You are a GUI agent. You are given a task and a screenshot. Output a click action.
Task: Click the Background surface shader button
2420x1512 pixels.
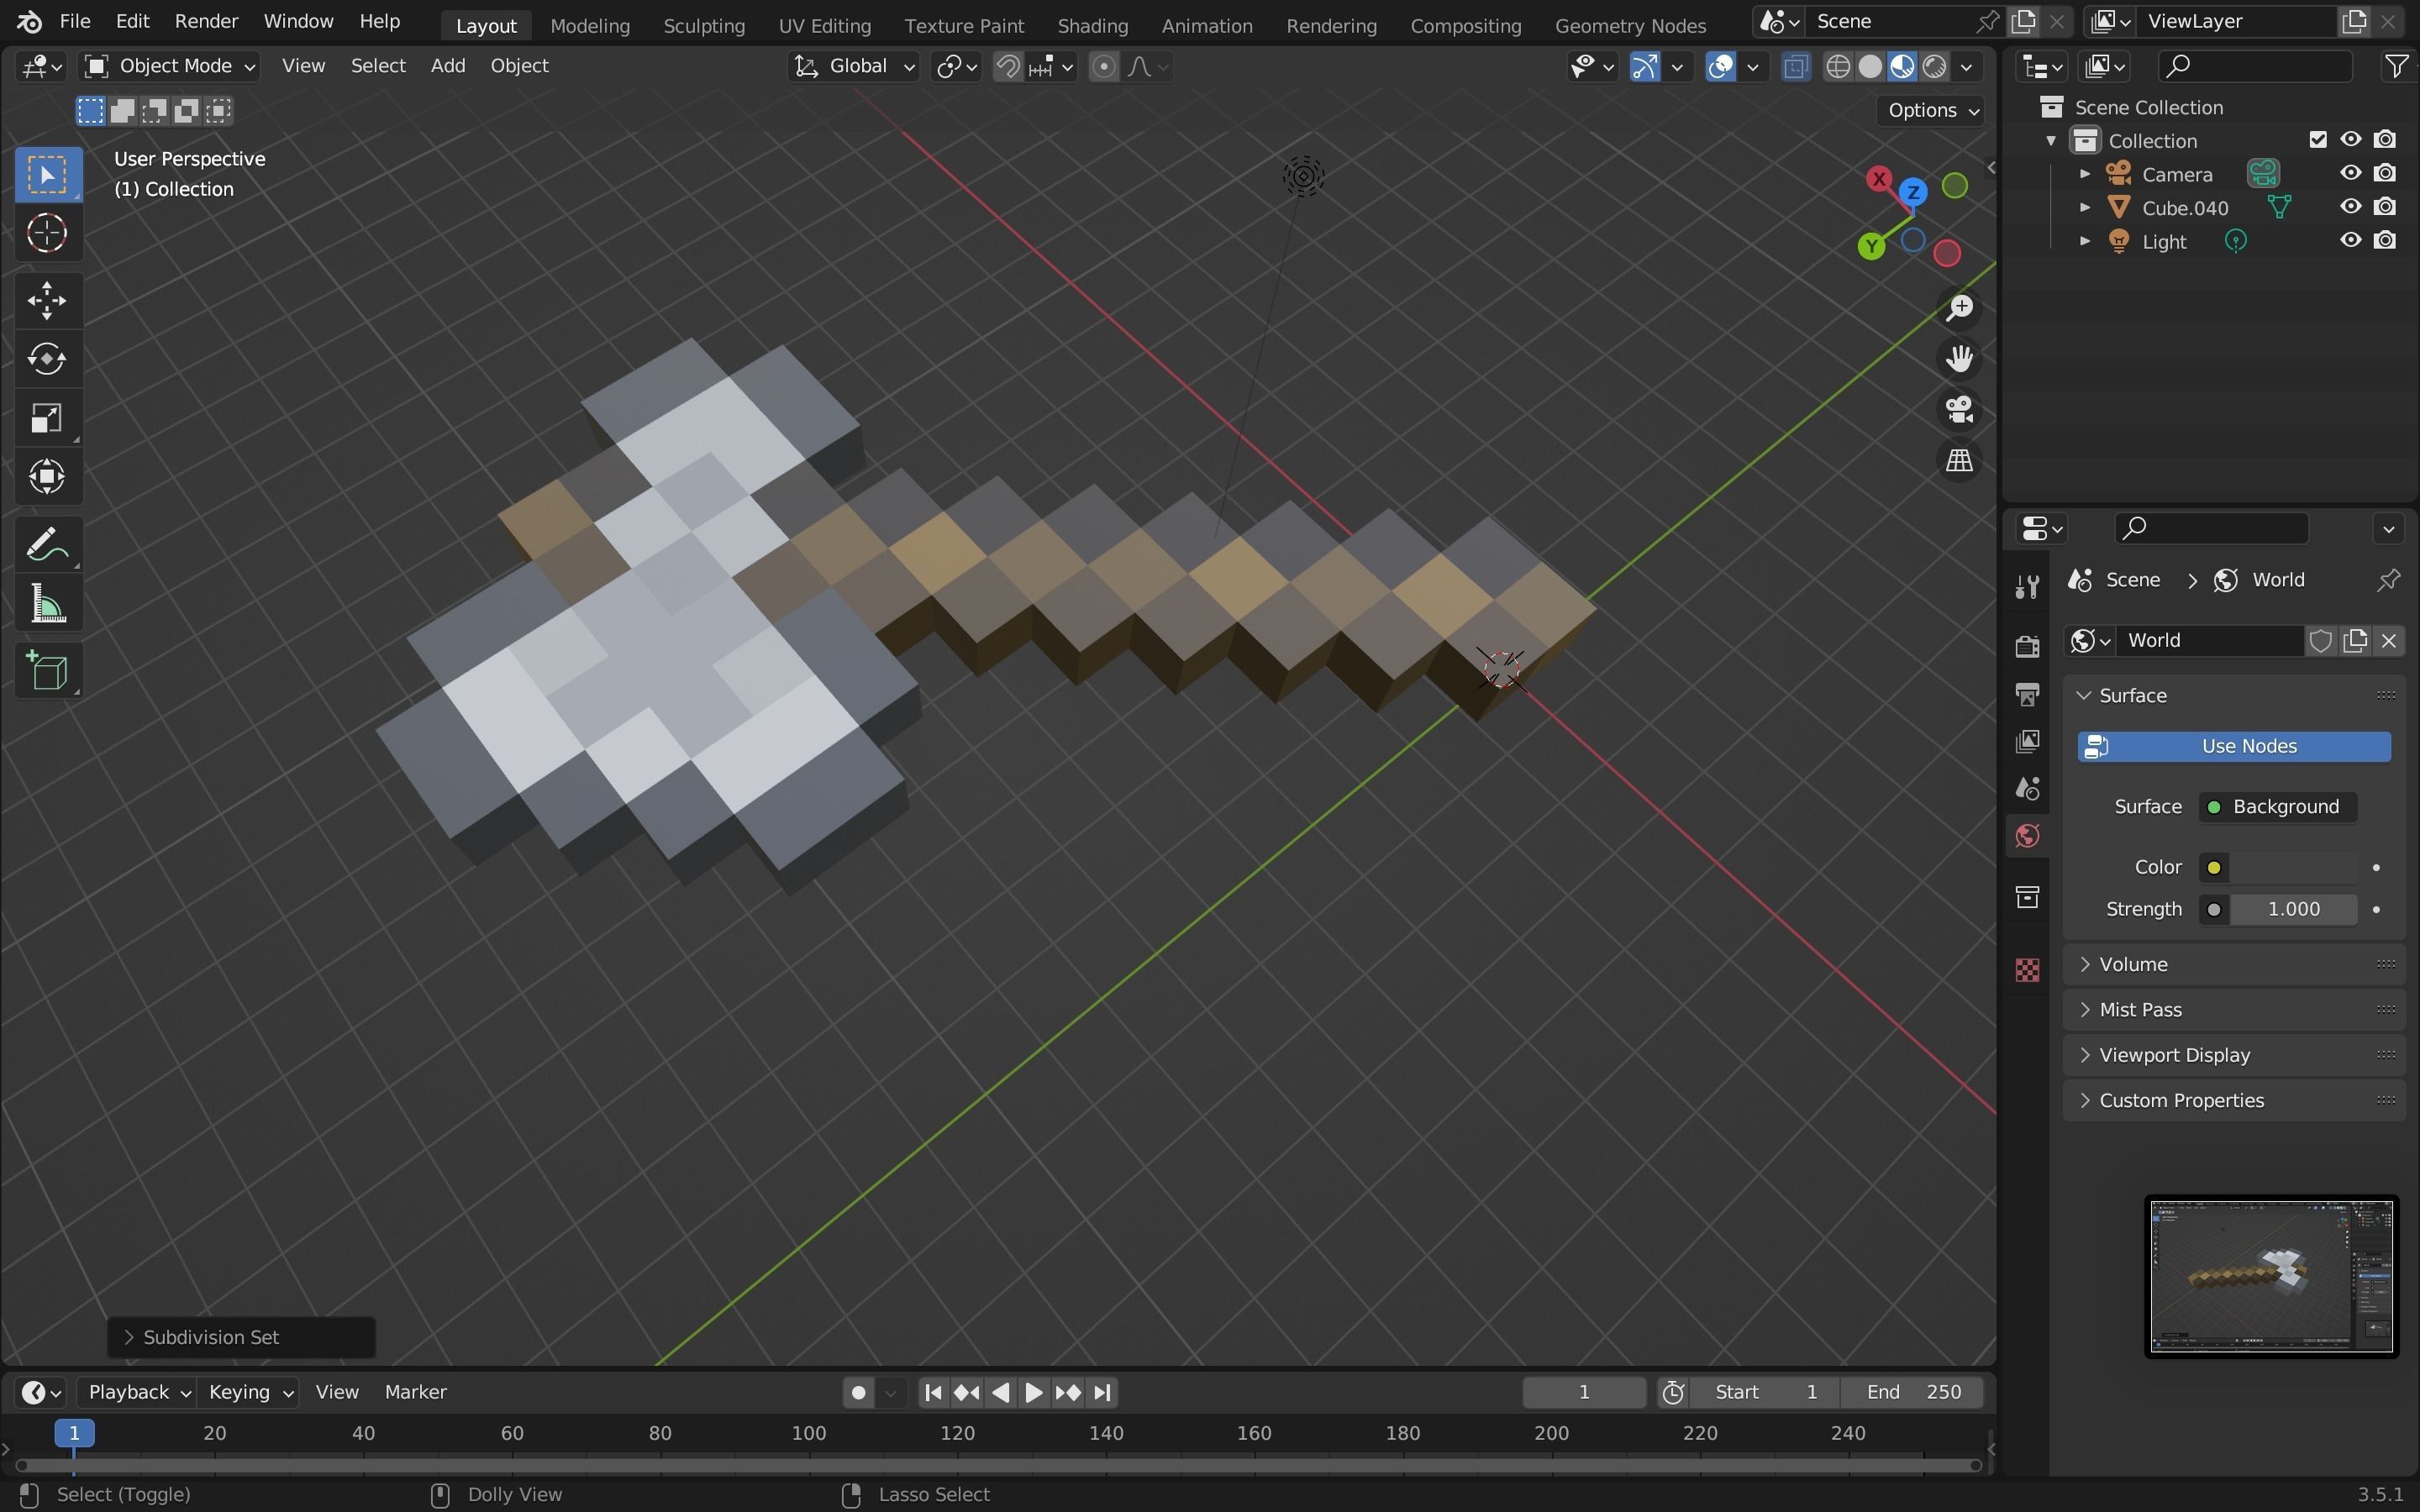tap(2277, 807)
